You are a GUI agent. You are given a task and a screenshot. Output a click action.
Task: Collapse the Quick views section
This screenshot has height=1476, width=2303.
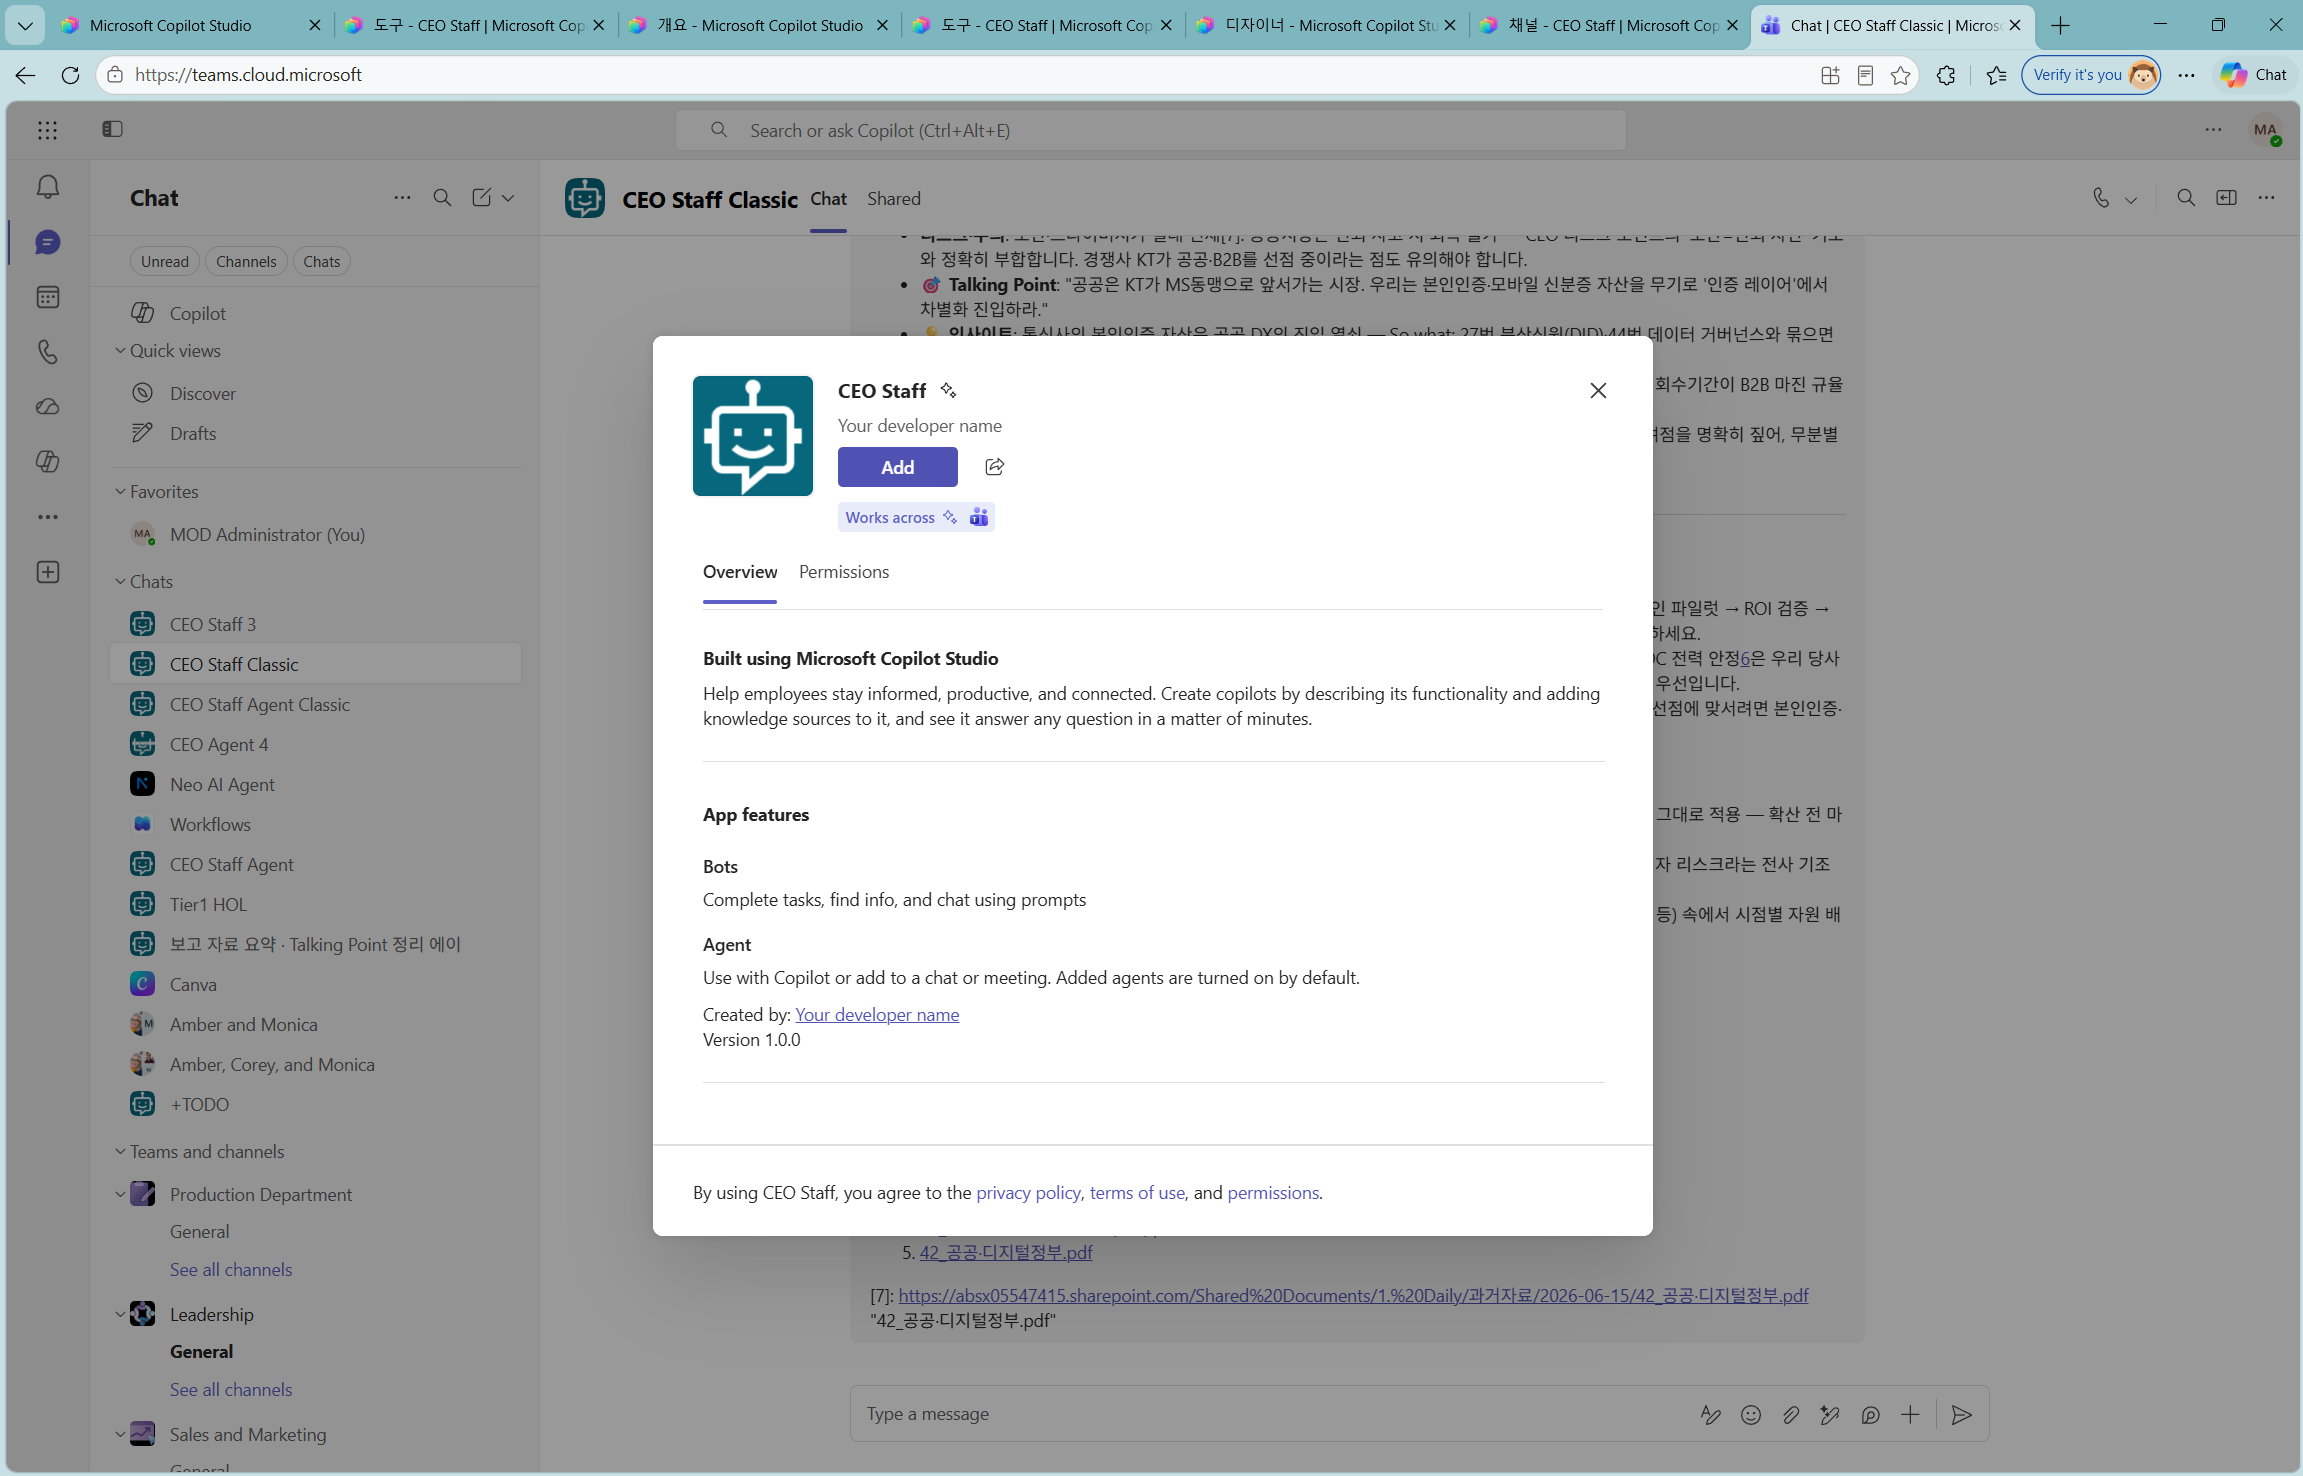[120, 351]
